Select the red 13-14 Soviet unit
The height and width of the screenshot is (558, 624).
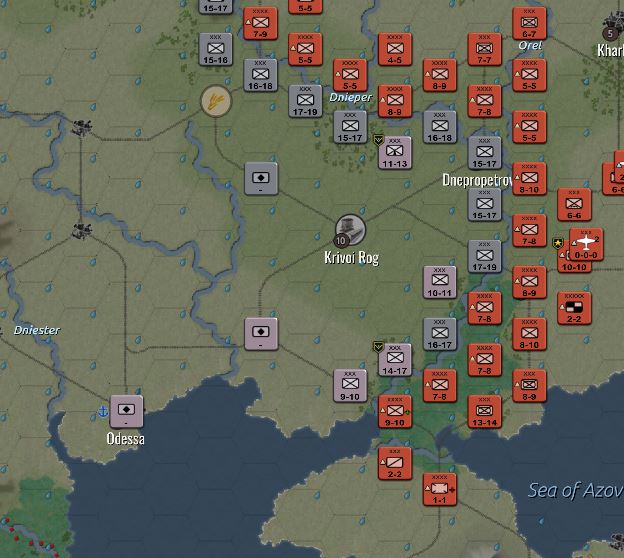(x=484, y=412)
